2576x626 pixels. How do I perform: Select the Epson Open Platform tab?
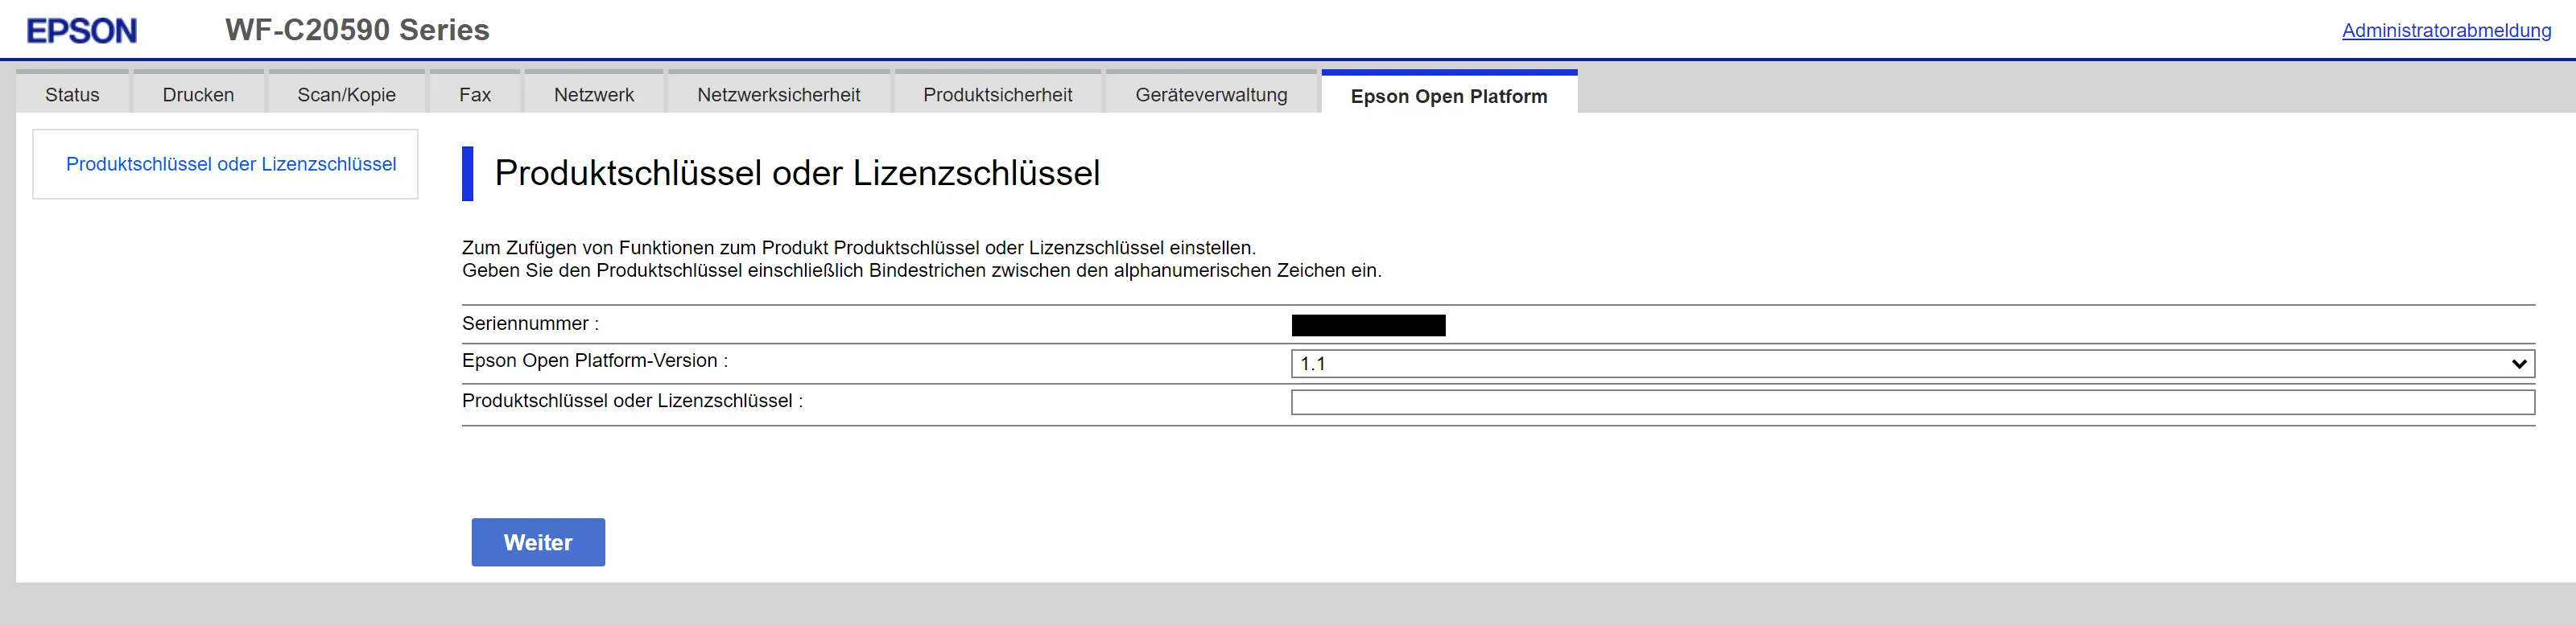pyautogui.click(x=1448, y=96)
